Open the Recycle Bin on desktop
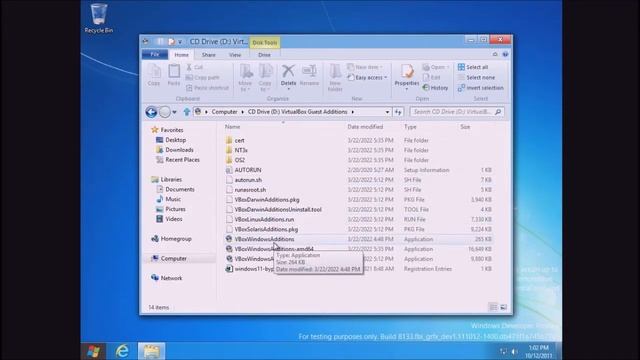The image size is (640, 360). 99,18
